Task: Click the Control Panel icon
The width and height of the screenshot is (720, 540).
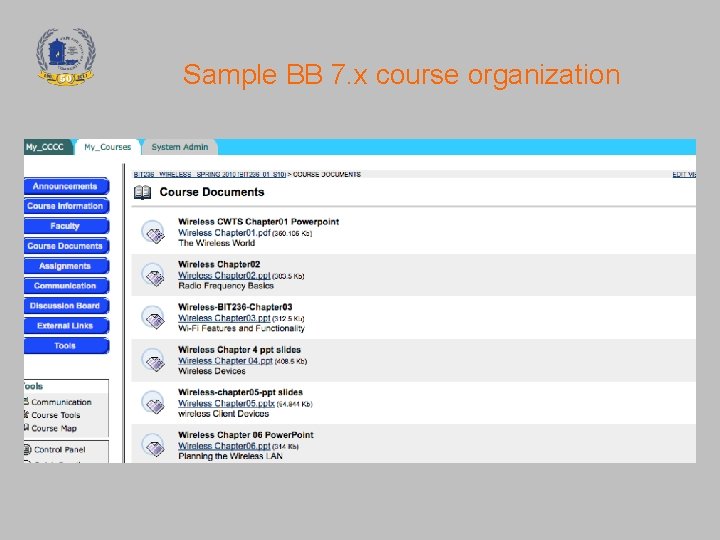Action: pos(28,450)
